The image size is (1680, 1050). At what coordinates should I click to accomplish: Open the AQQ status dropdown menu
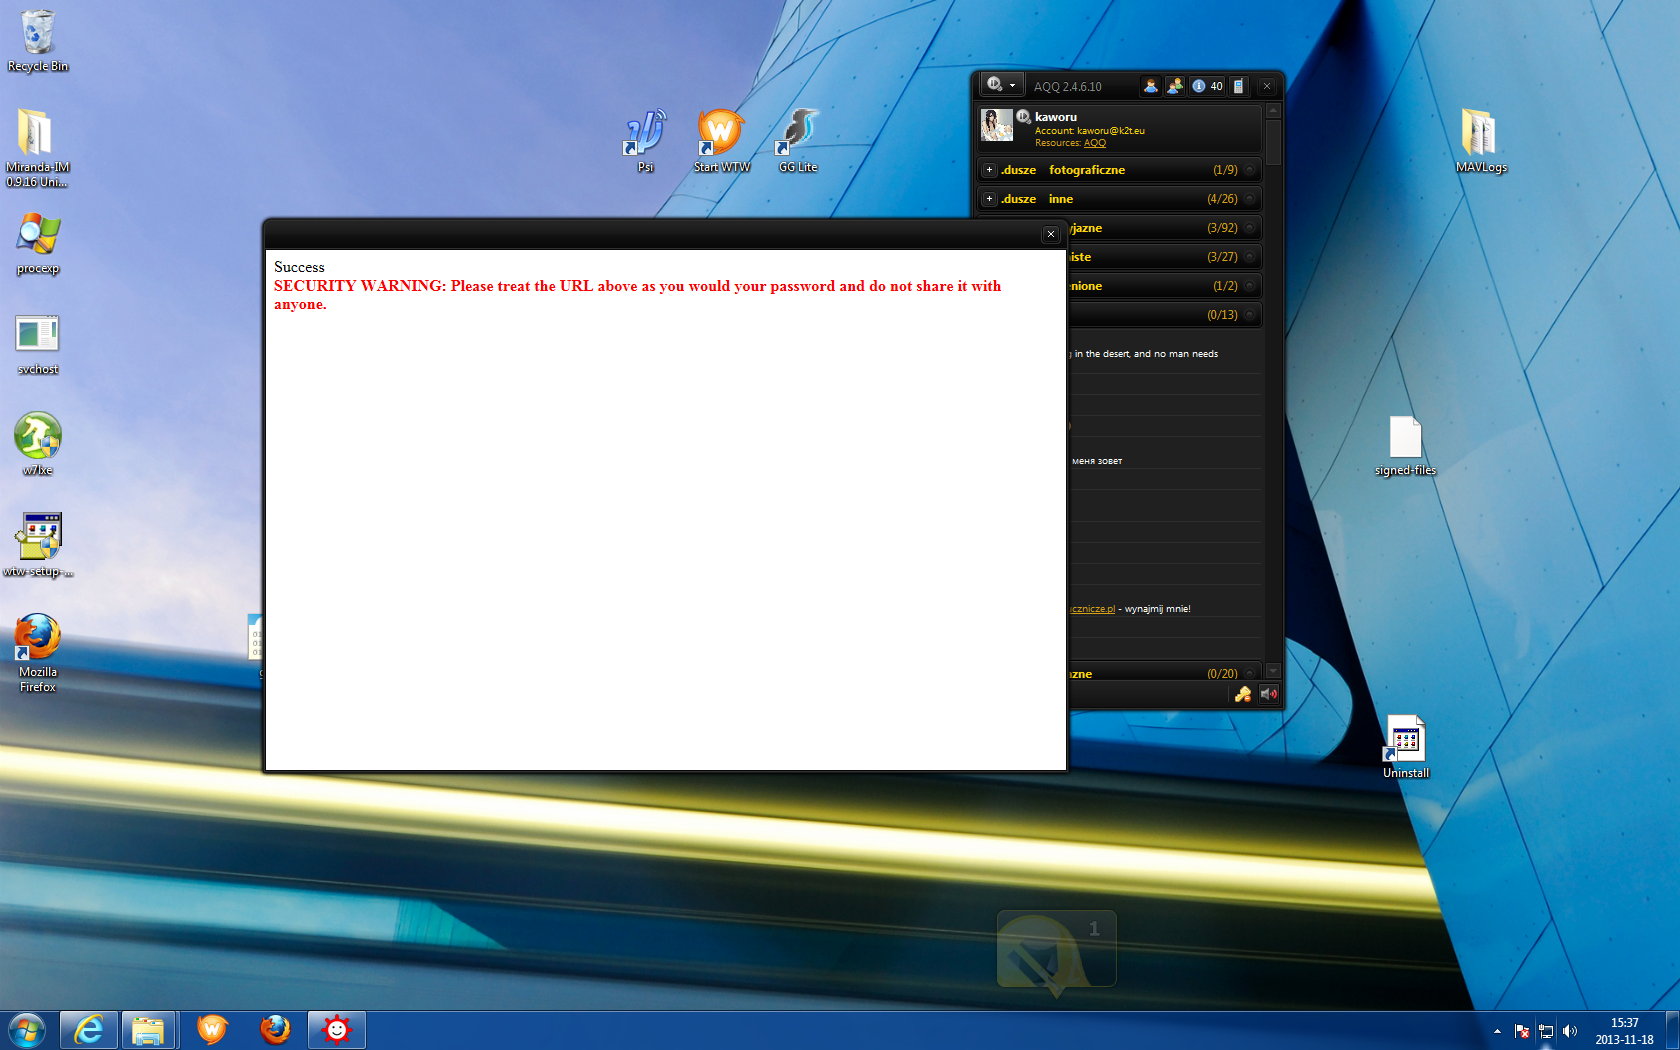1001,85
